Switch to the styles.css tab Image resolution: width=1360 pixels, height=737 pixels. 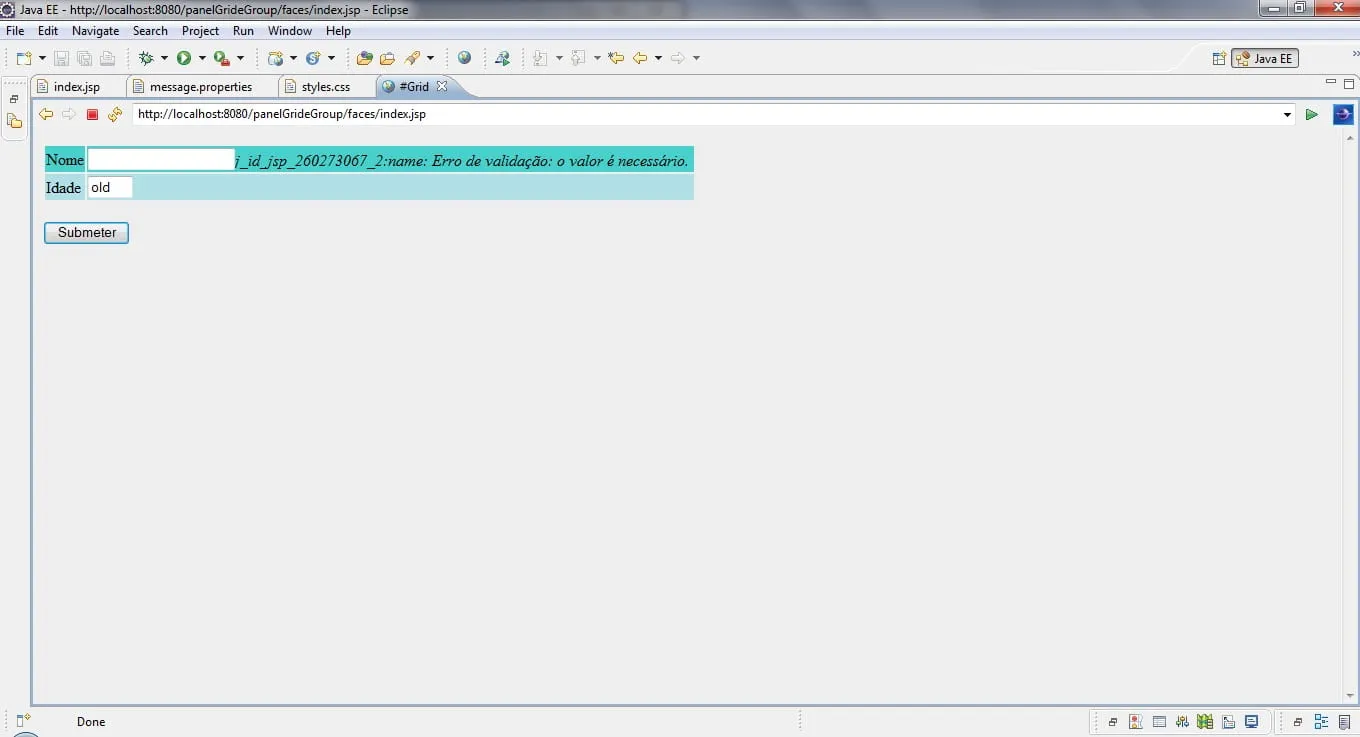pos(326,87)
